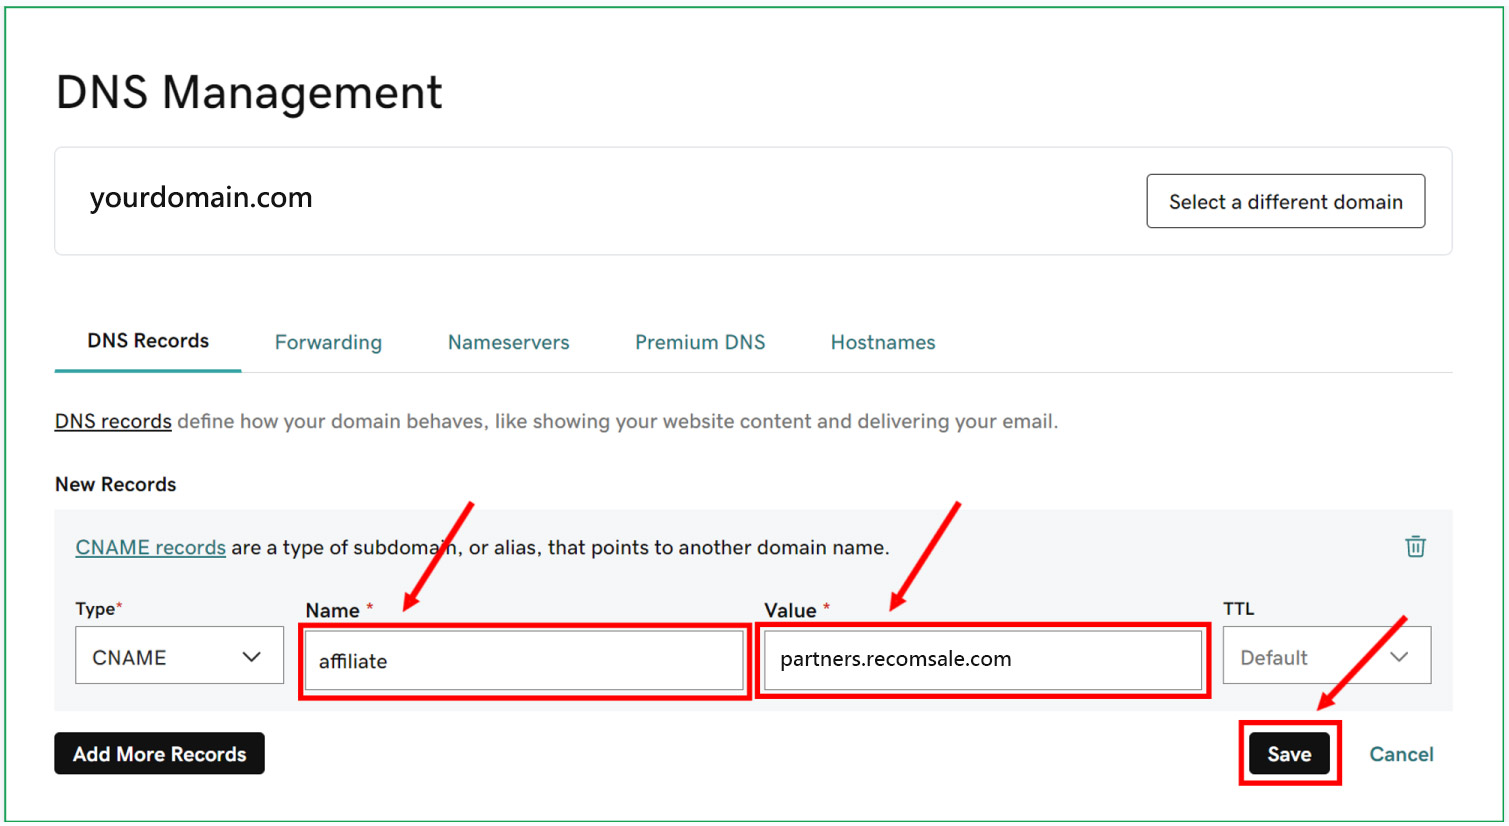1509x826 pixels.
Task: Switch to the DNS Records tab
Action: [x=148, y=341]
